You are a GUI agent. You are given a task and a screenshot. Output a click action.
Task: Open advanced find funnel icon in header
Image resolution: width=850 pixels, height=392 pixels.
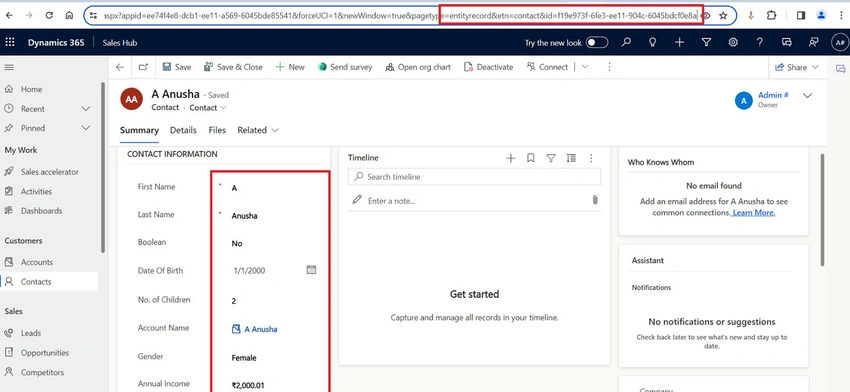click(706, 42)
